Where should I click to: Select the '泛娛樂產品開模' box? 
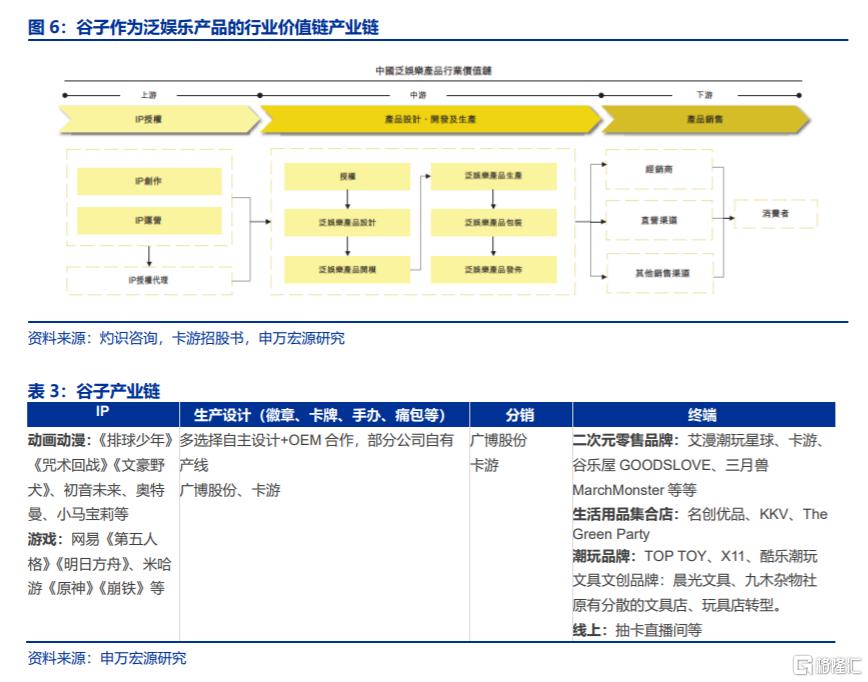coord(347,270)
